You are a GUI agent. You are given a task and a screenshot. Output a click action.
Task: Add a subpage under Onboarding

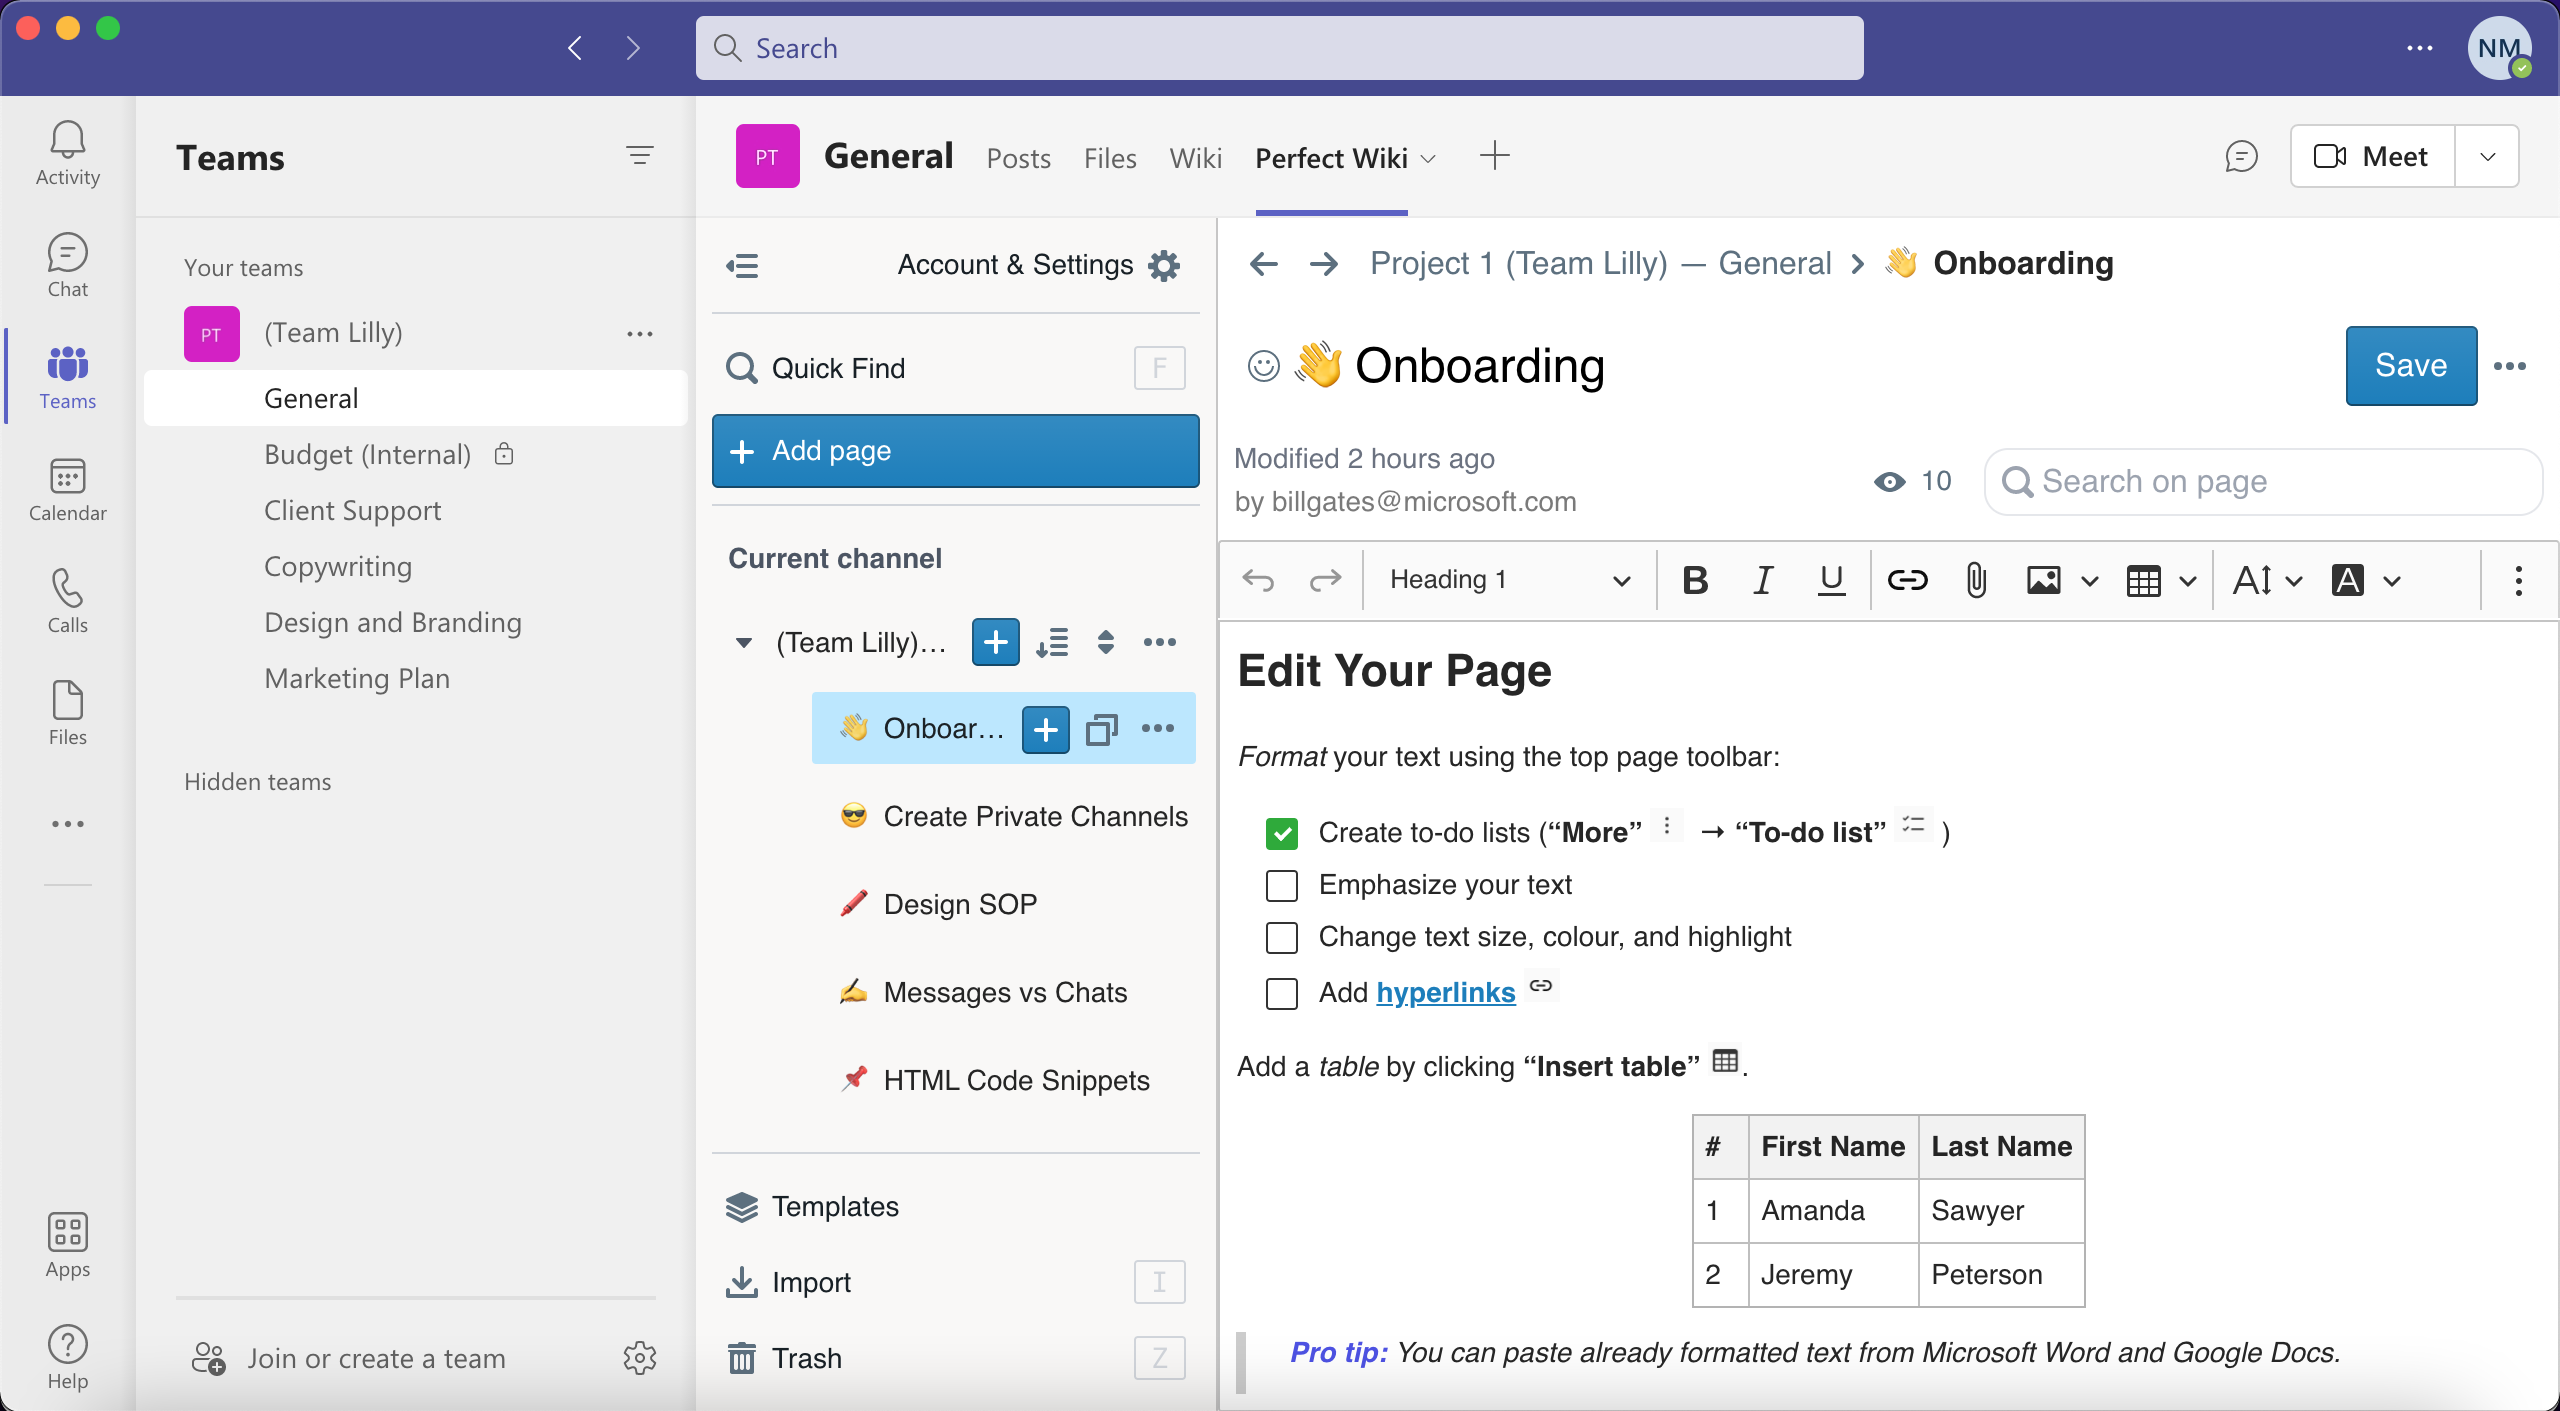[1046, 729]
